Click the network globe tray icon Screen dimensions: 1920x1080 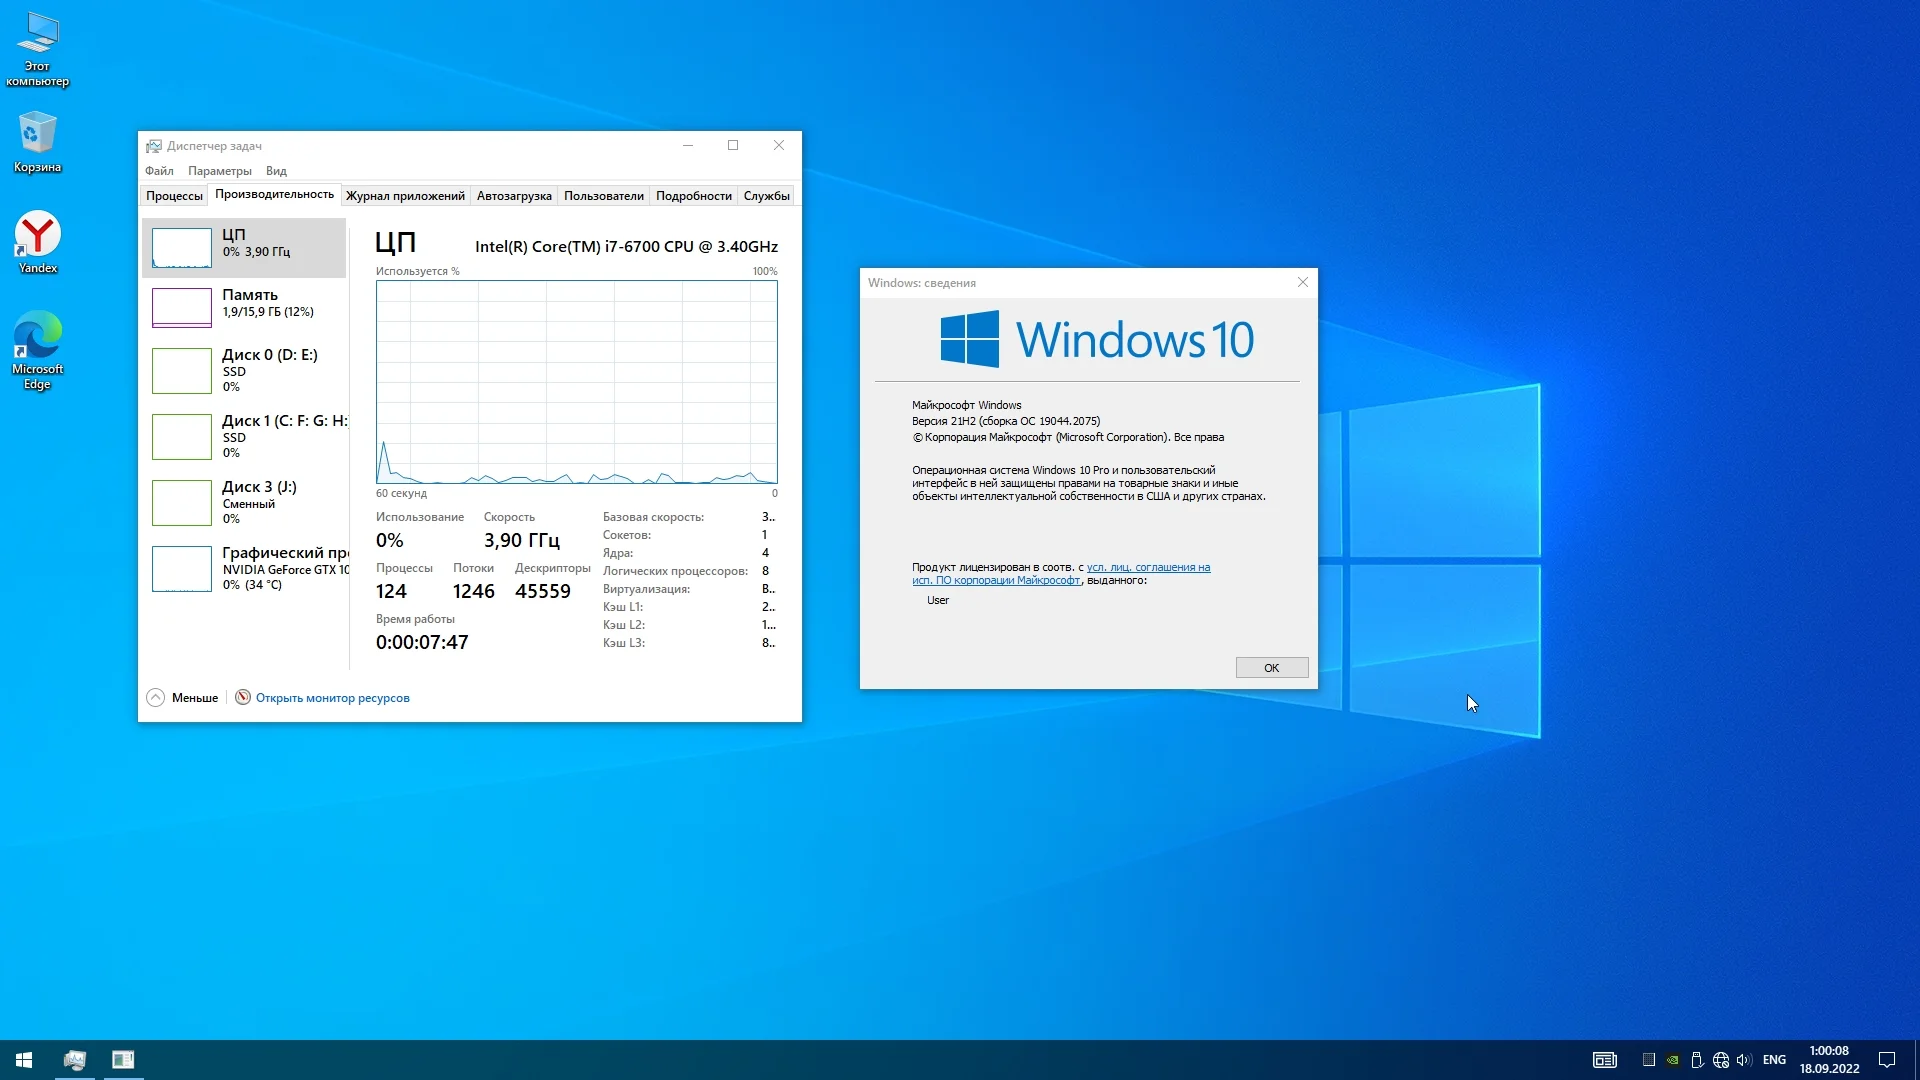tap(1721, 1060)
